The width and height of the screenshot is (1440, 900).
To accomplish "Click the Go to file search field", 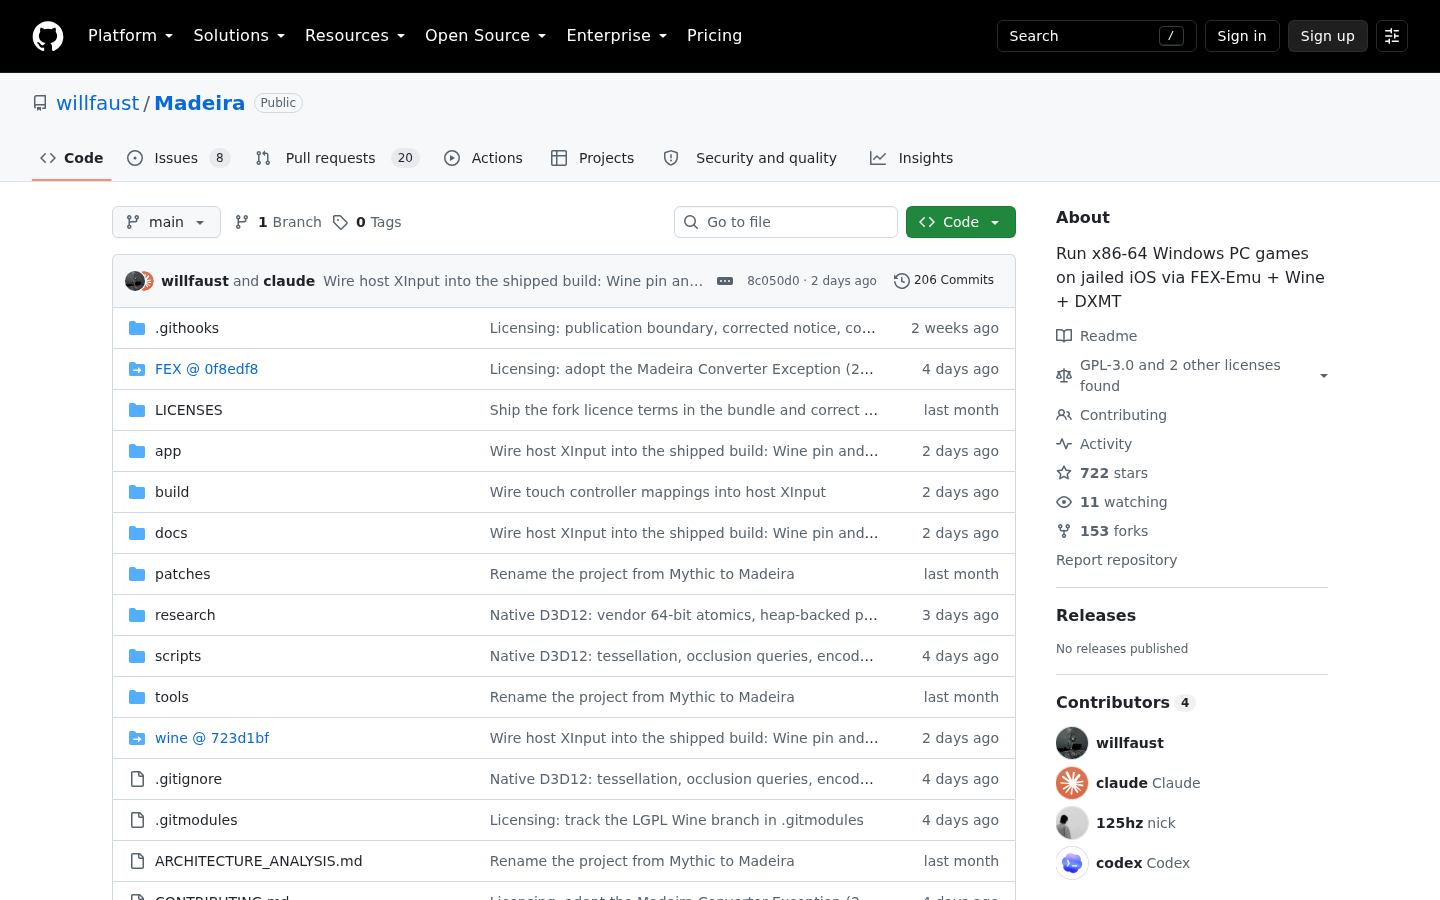I will [786, 222].
